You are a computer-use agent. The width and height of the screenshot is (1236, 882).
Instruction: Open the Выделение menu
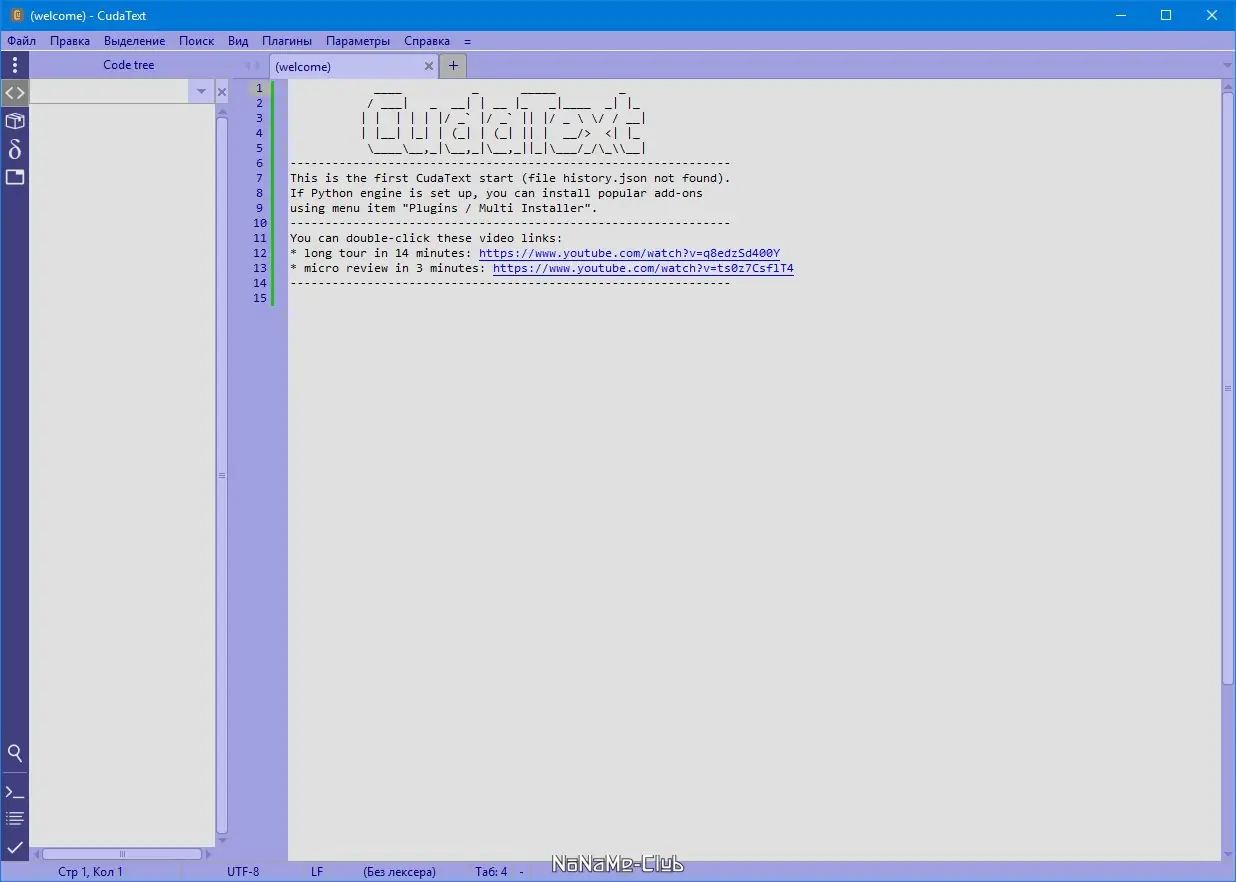pos(134,41)
